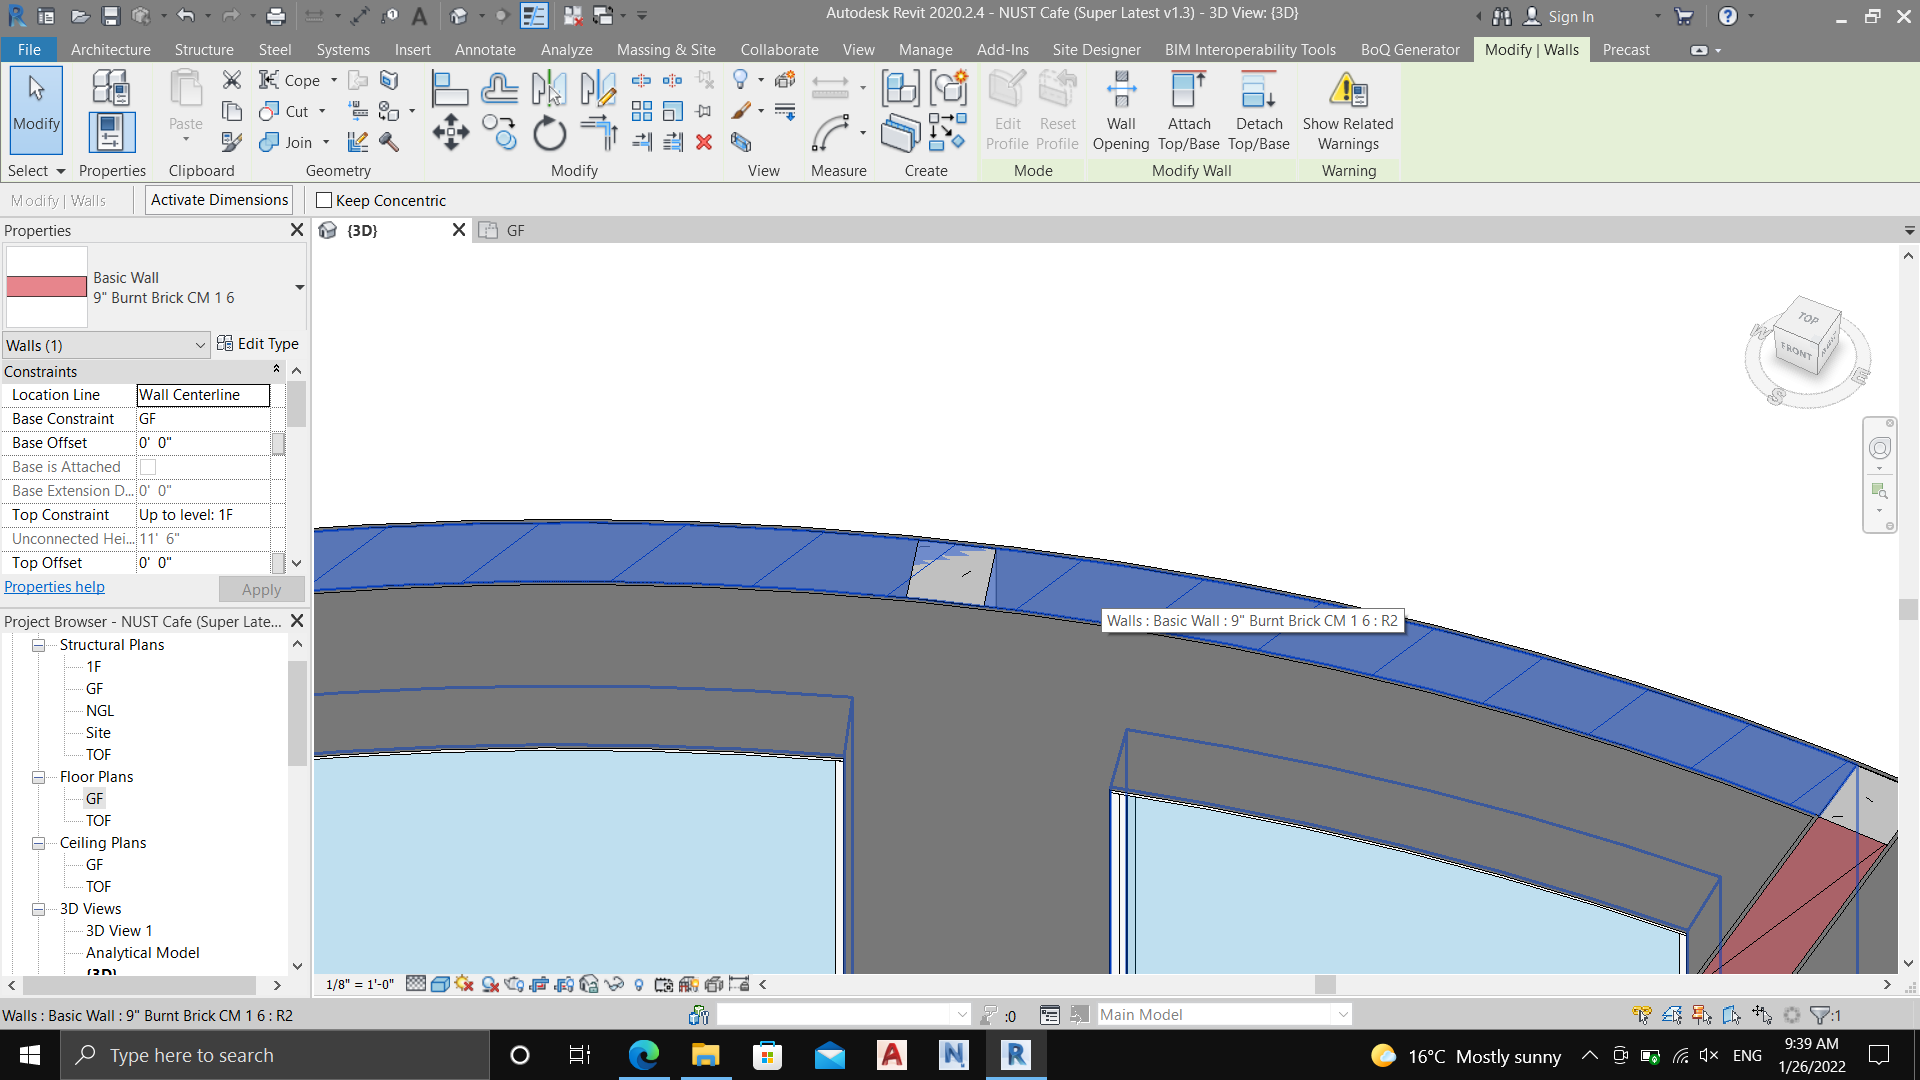This screenshot has width=1920, height=1080.
Task: Click Detach Top/Base tool
Action: (x=1259, y=111)
